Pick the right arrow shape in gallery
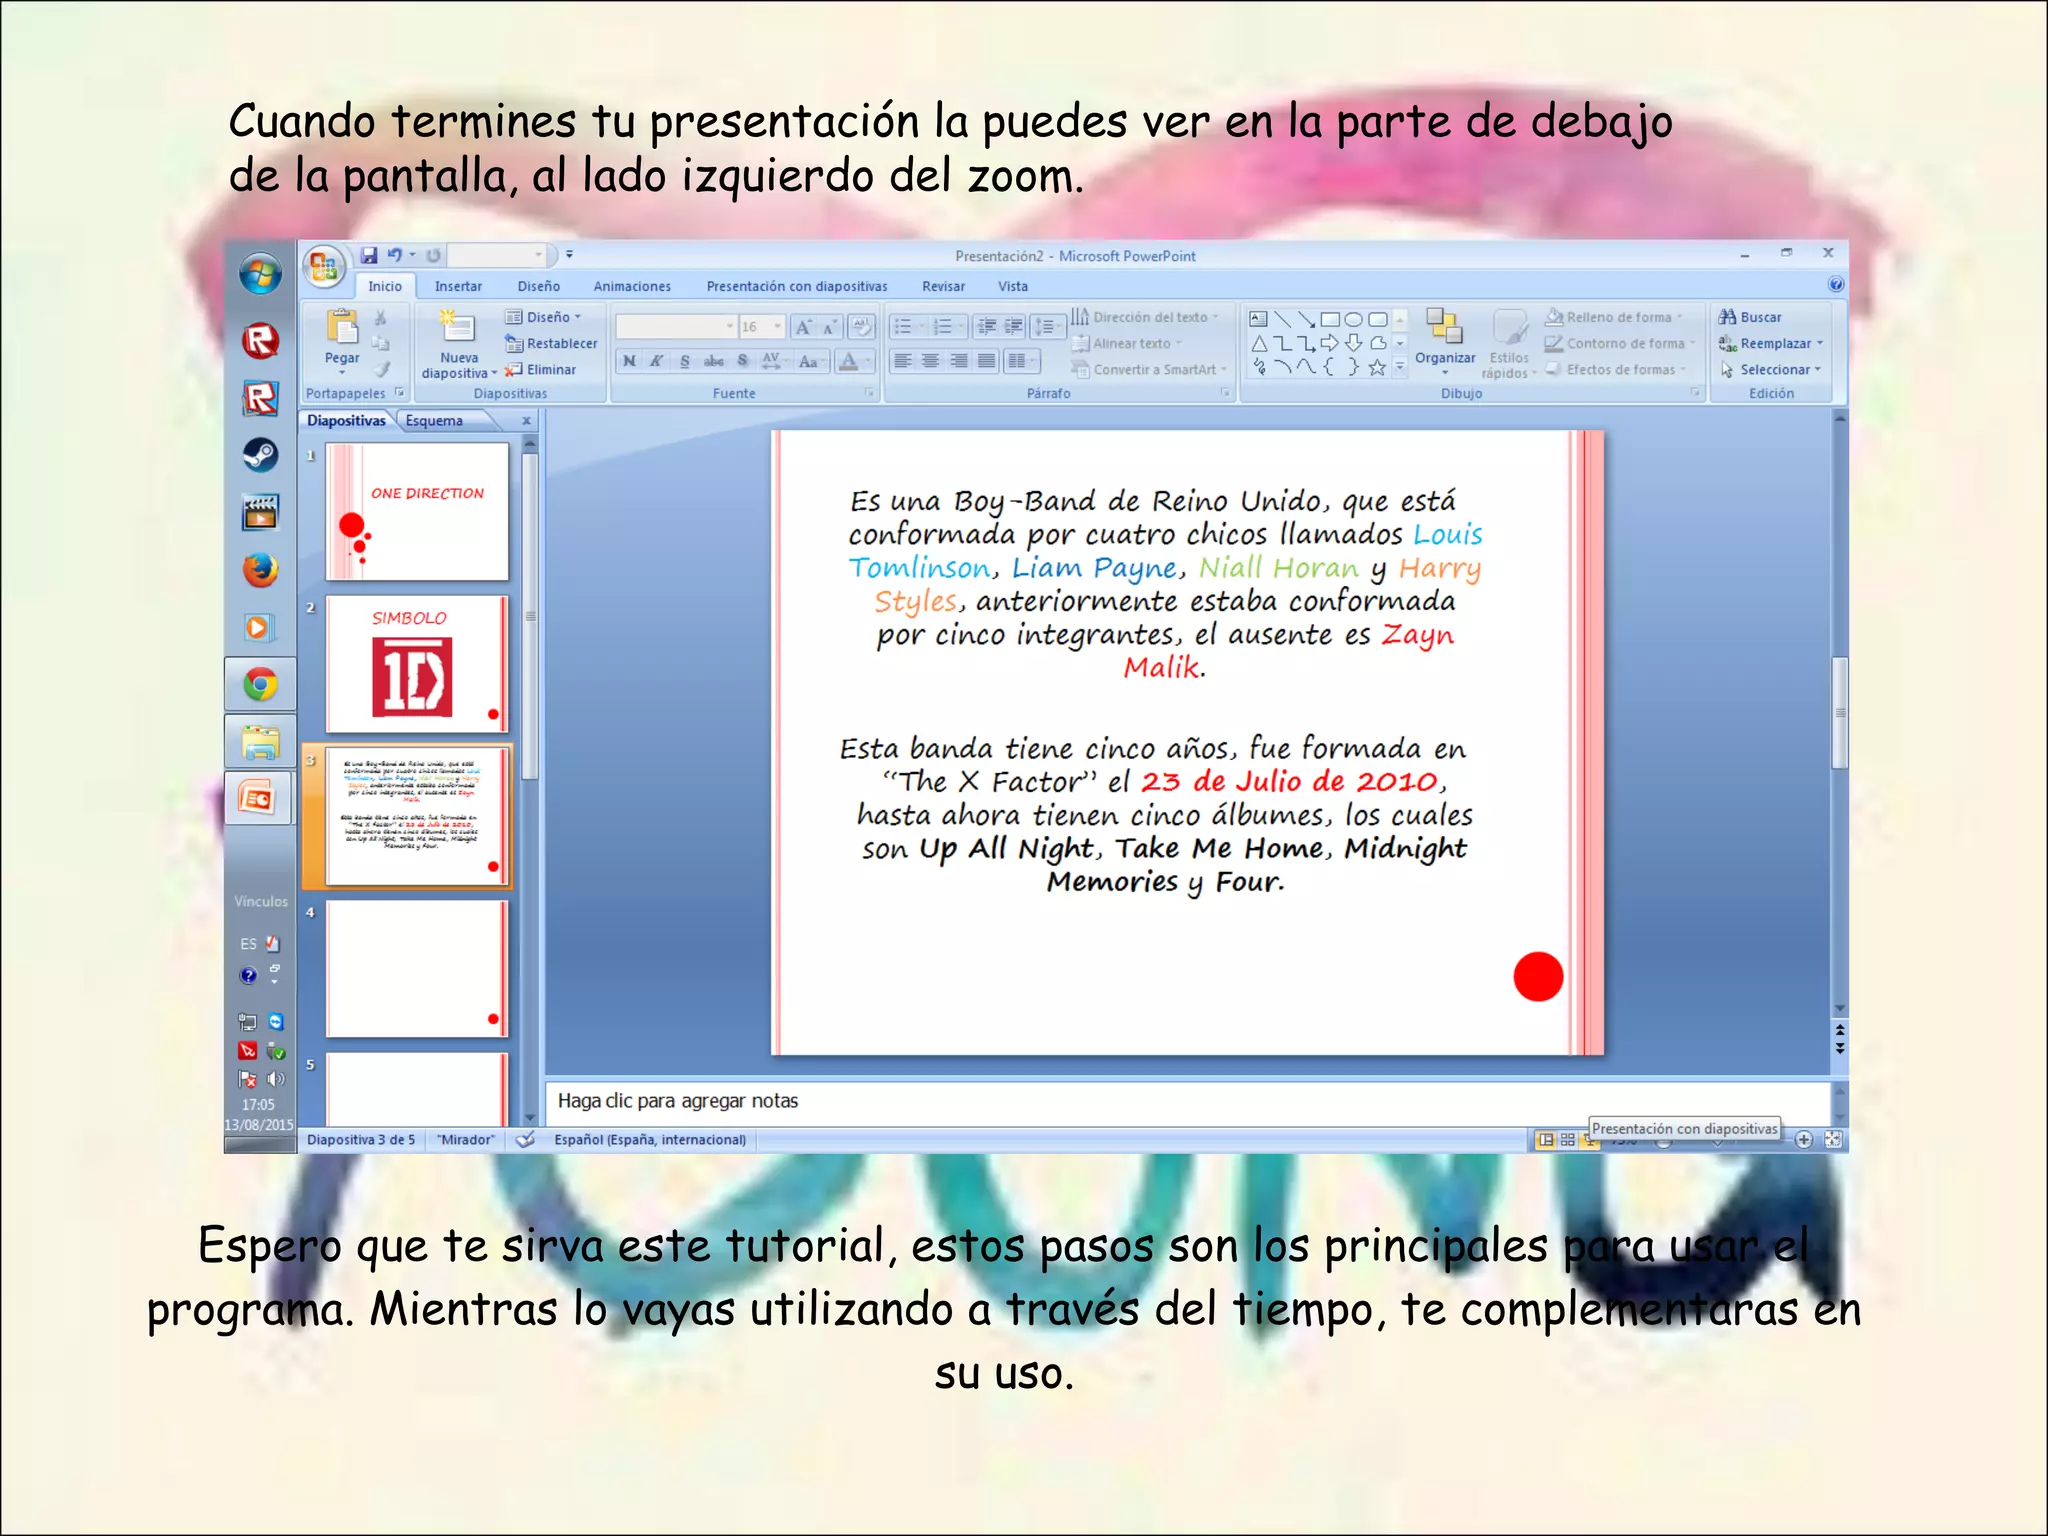The width and height of the screenshot is (2048, 1536). point(1330,344)
